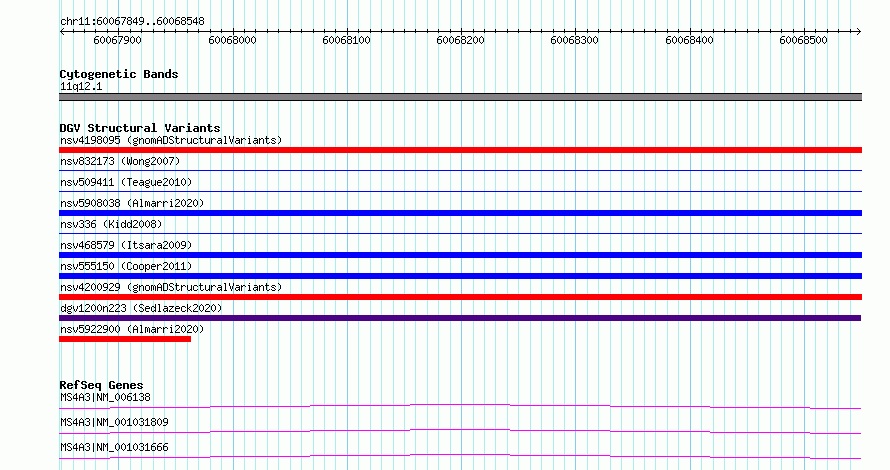Click the 60068300 ruler position
Screen dimensions: 890x470
[574, 40]
